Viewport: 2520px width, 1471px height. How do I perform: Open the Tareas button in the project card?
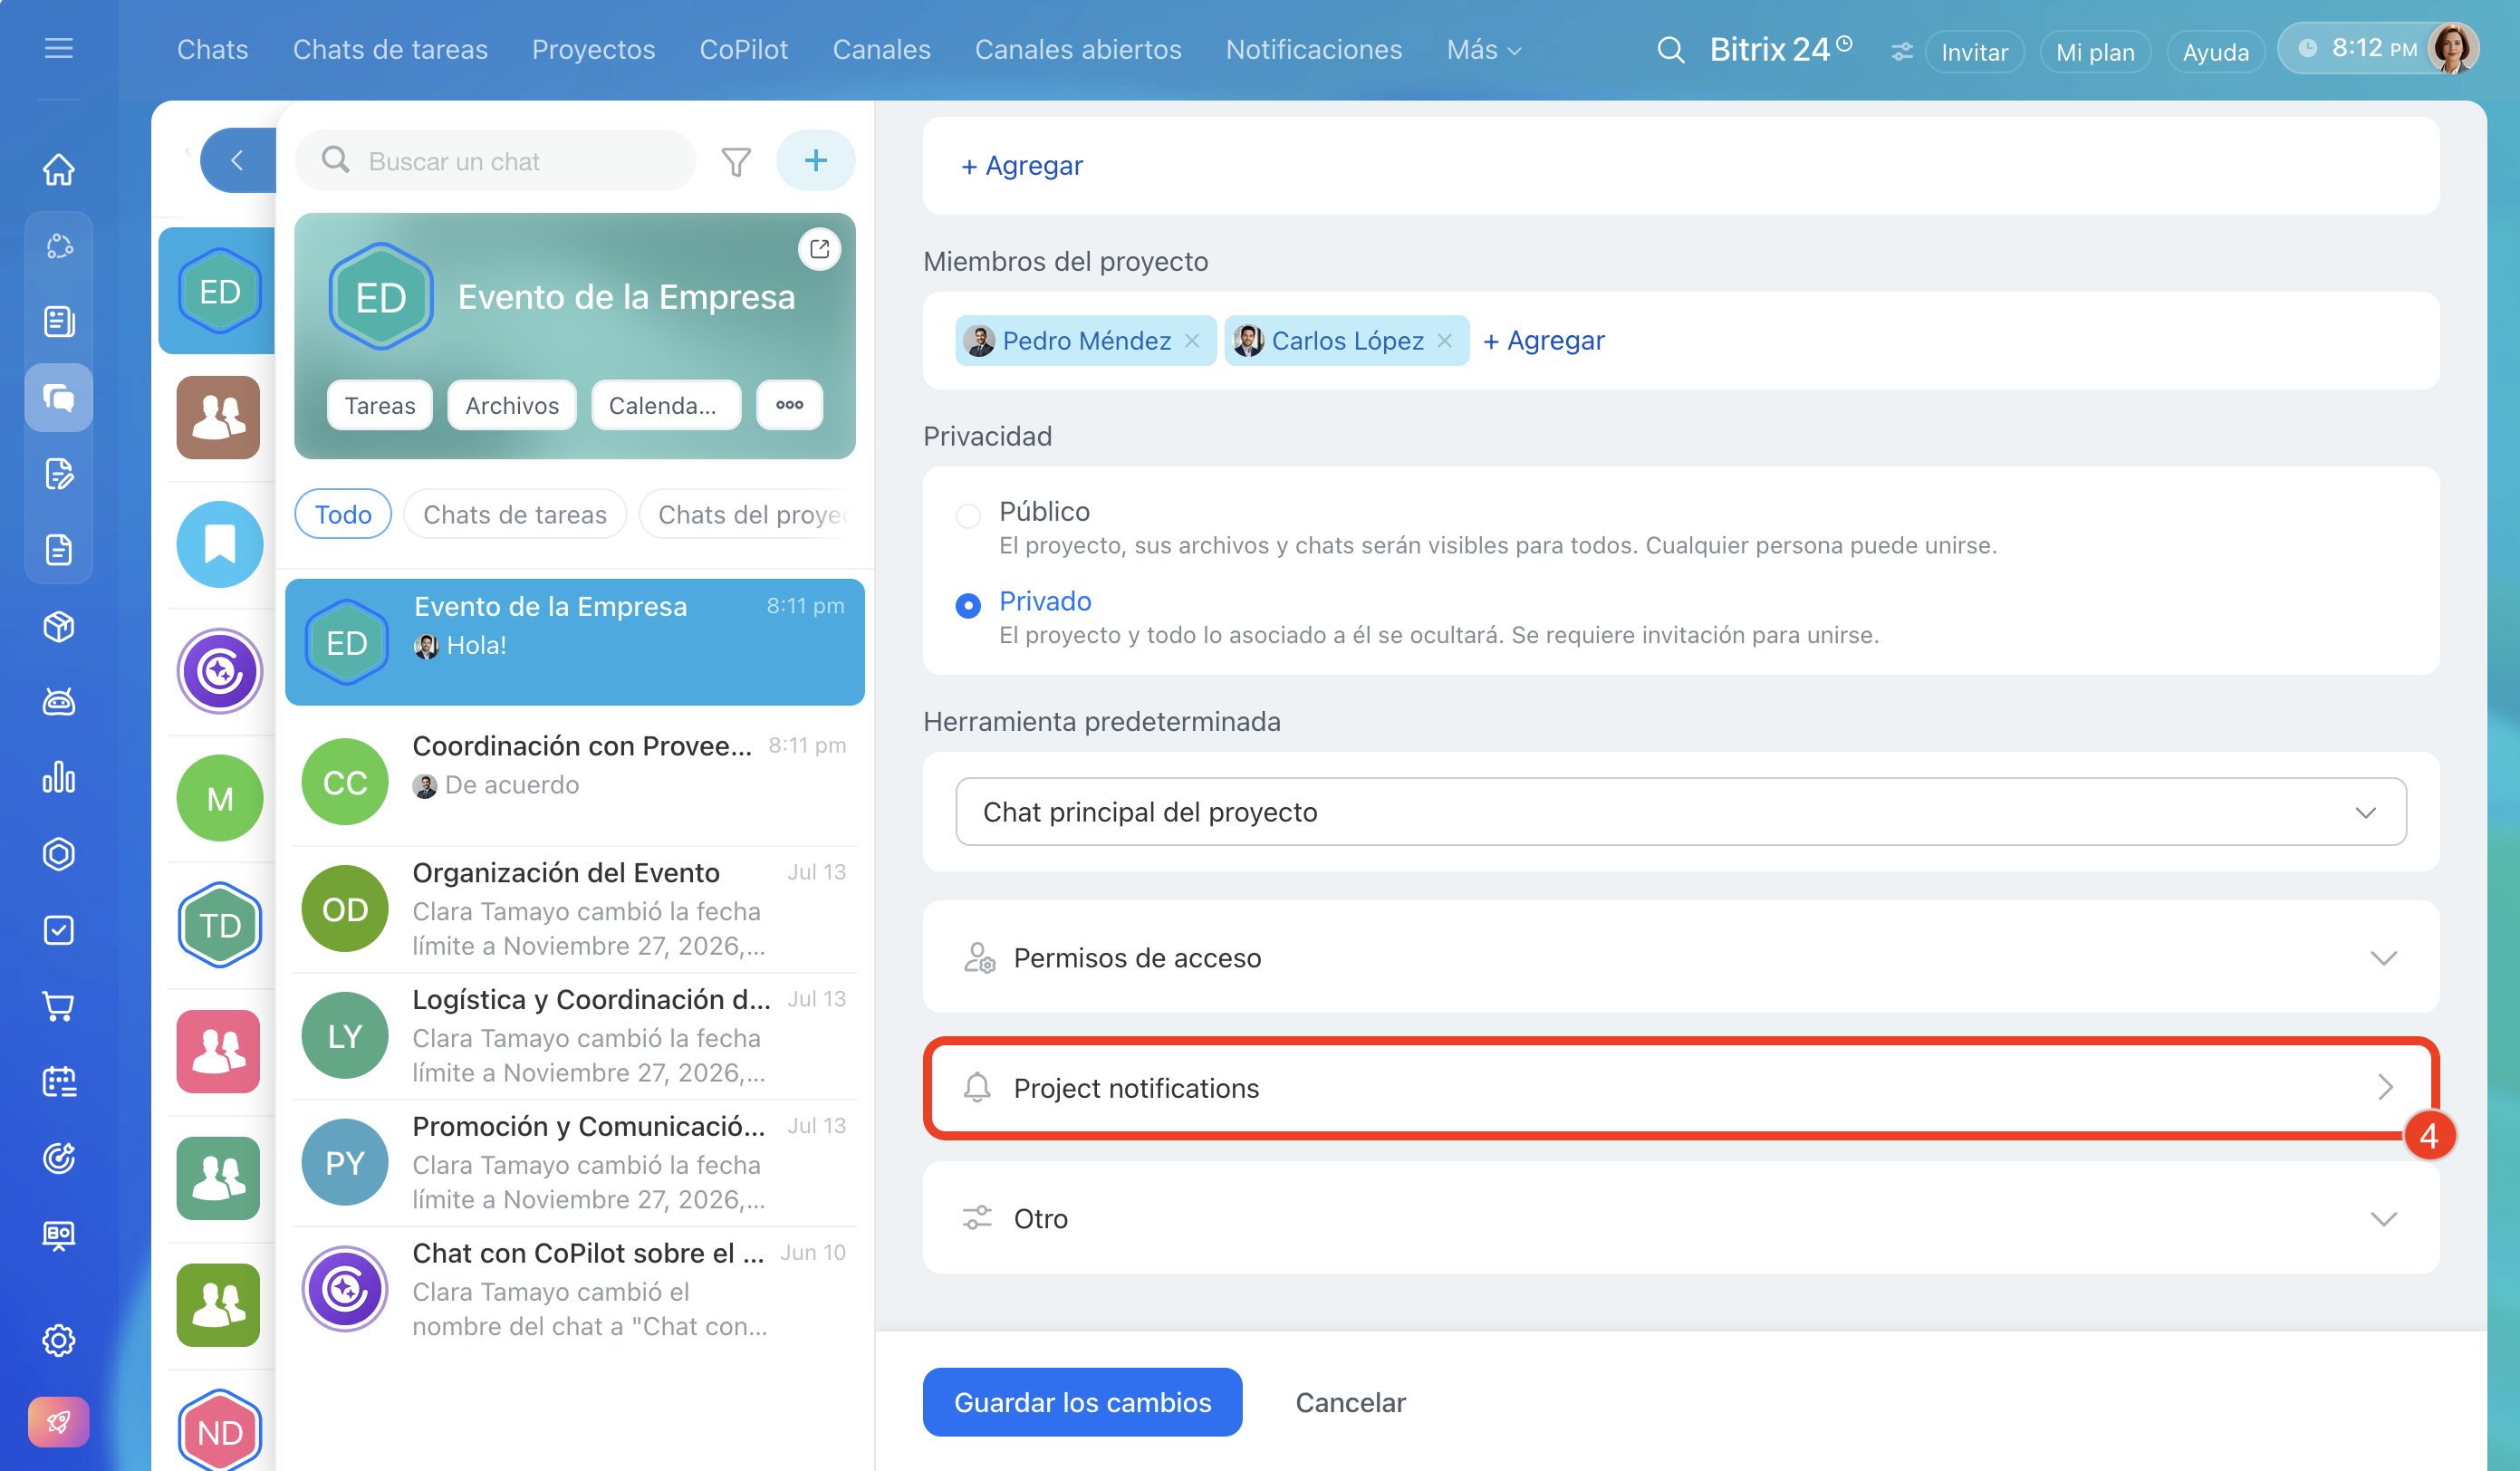(x=380, y=405)
